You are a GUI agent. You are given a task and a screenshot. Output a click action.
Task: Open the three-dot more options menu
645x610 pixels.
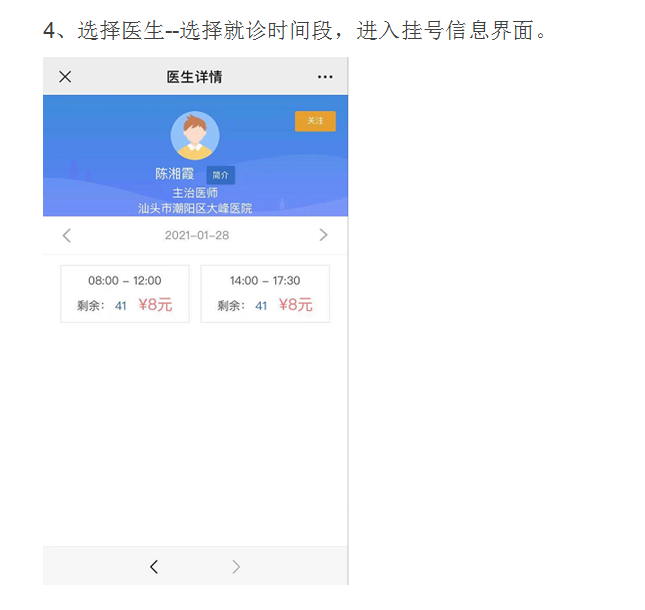point(325,77)
